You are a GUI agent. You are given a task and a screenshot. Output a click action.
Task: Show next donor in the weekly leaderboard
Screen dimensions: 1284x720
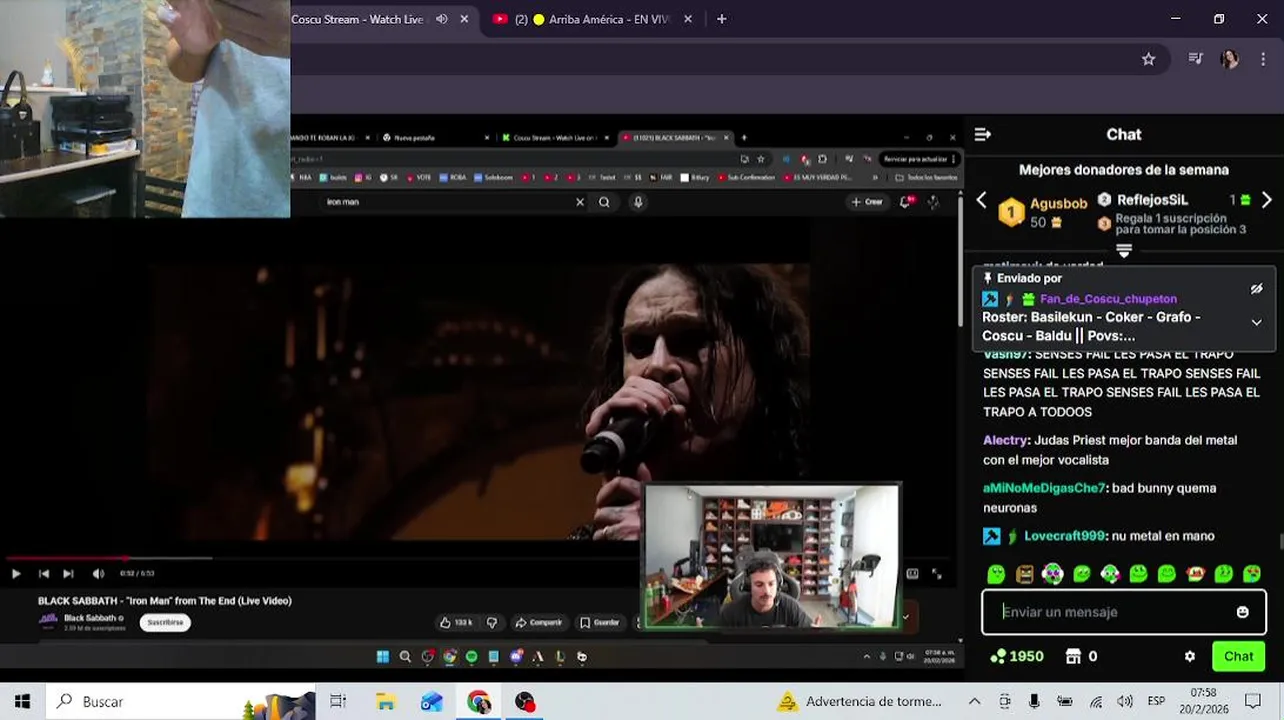(1266, 200)
